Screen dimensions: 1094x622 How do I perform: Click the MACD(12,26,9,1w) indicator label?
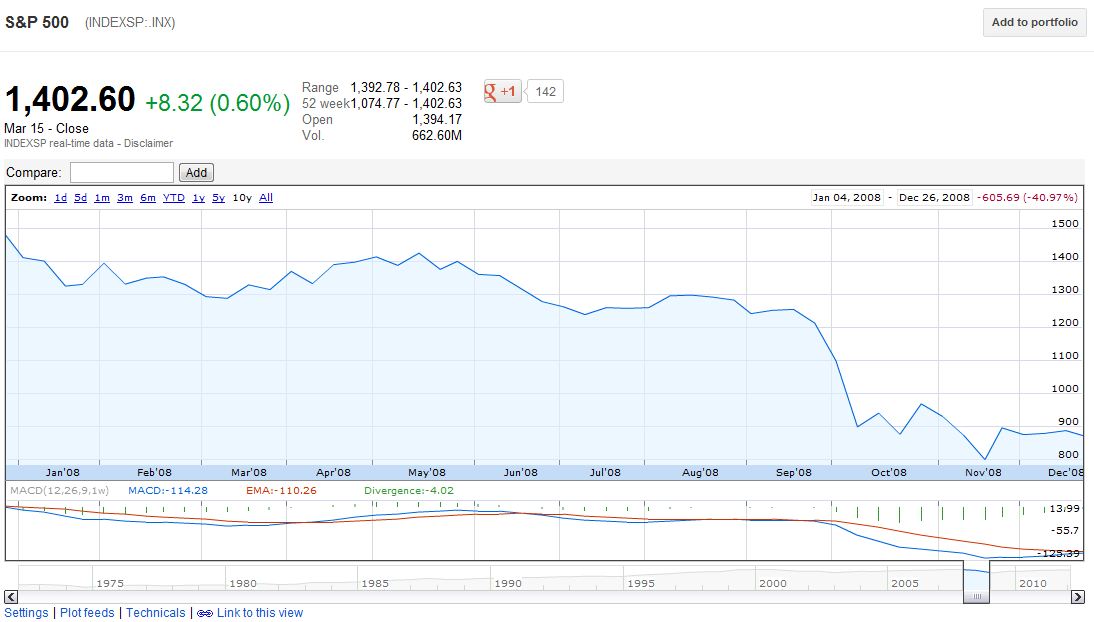point(59,491)
